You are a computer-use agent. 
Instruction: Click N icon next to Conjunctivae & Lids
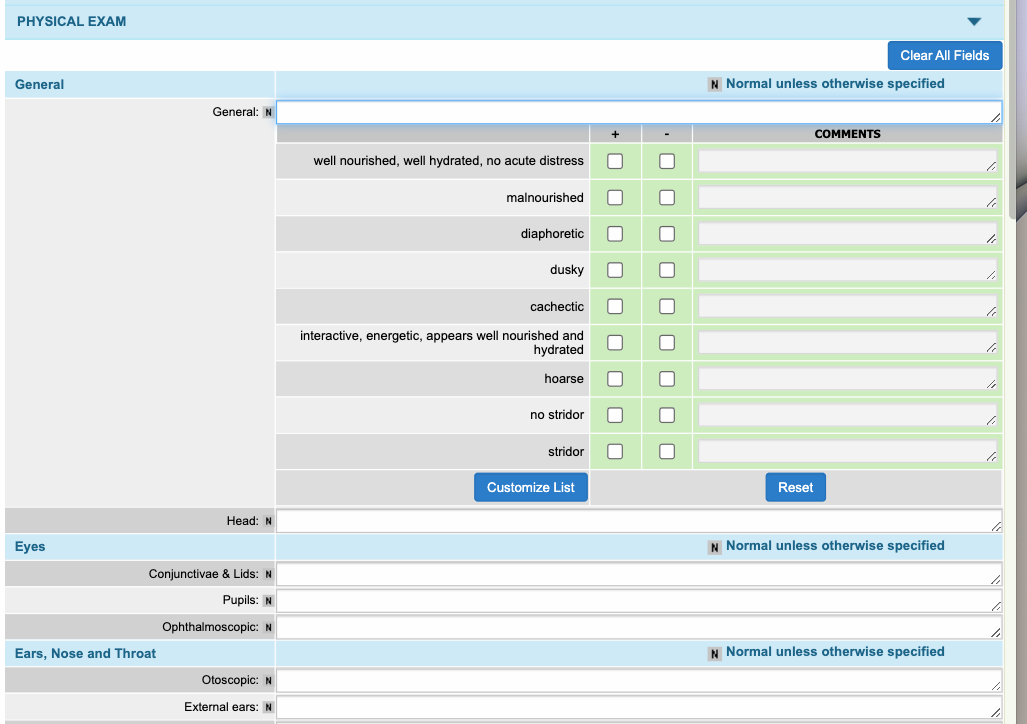click(x=268, y=574)
